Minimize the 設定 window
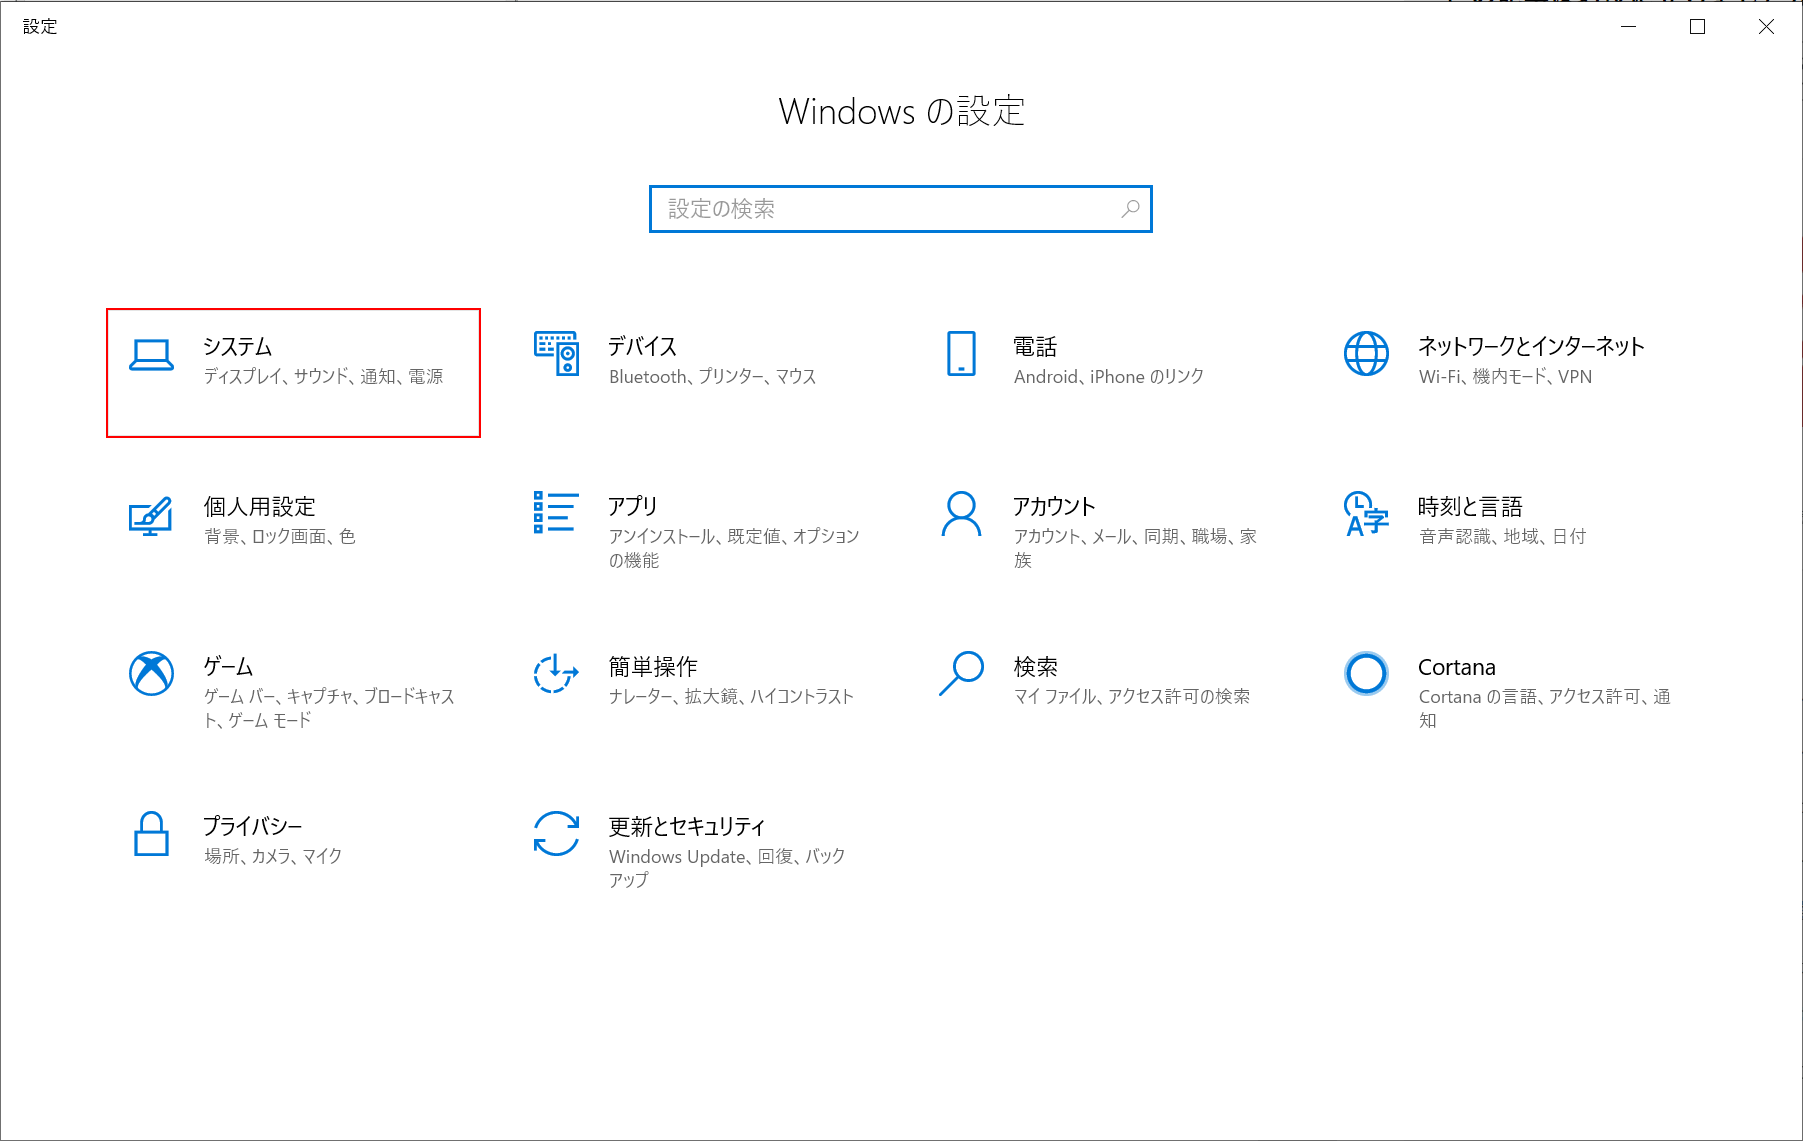 1628,27
